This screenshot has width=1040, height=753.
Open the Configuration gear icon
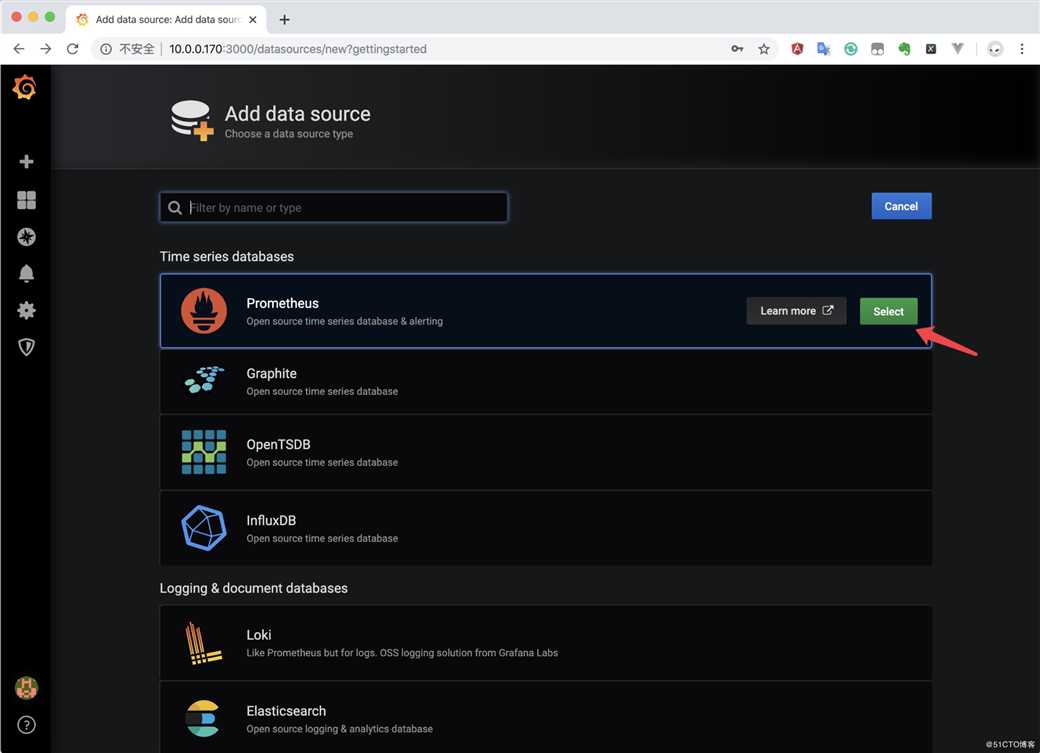(27, 310)
